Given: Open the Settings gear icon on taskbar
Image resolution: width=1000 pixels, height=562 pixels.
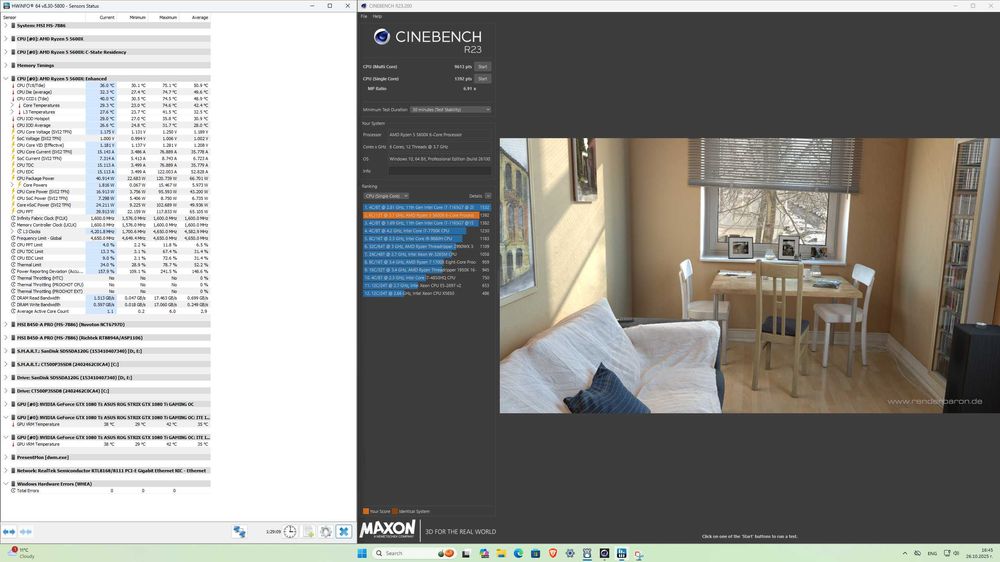Looking at the screenshot, I should click(x=570, y=553).
